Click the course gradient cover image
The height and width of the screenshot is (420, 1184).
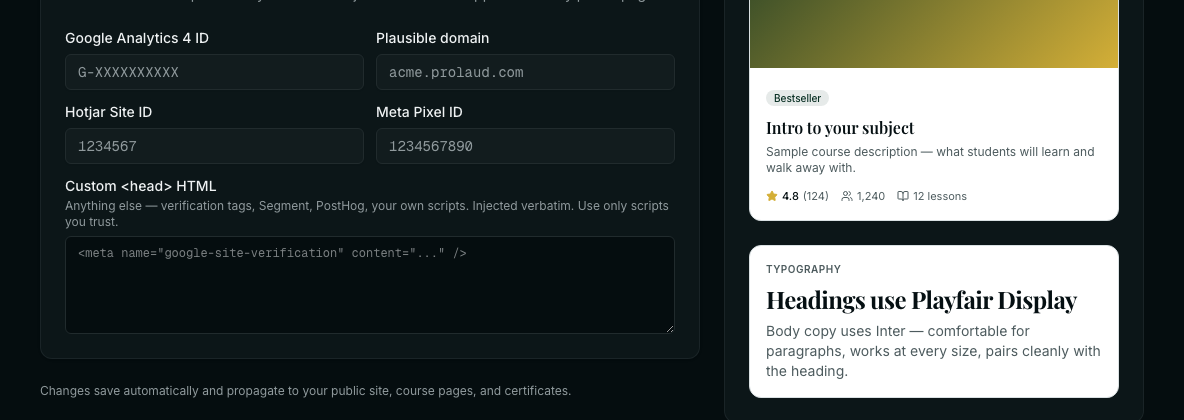[934, 34]
